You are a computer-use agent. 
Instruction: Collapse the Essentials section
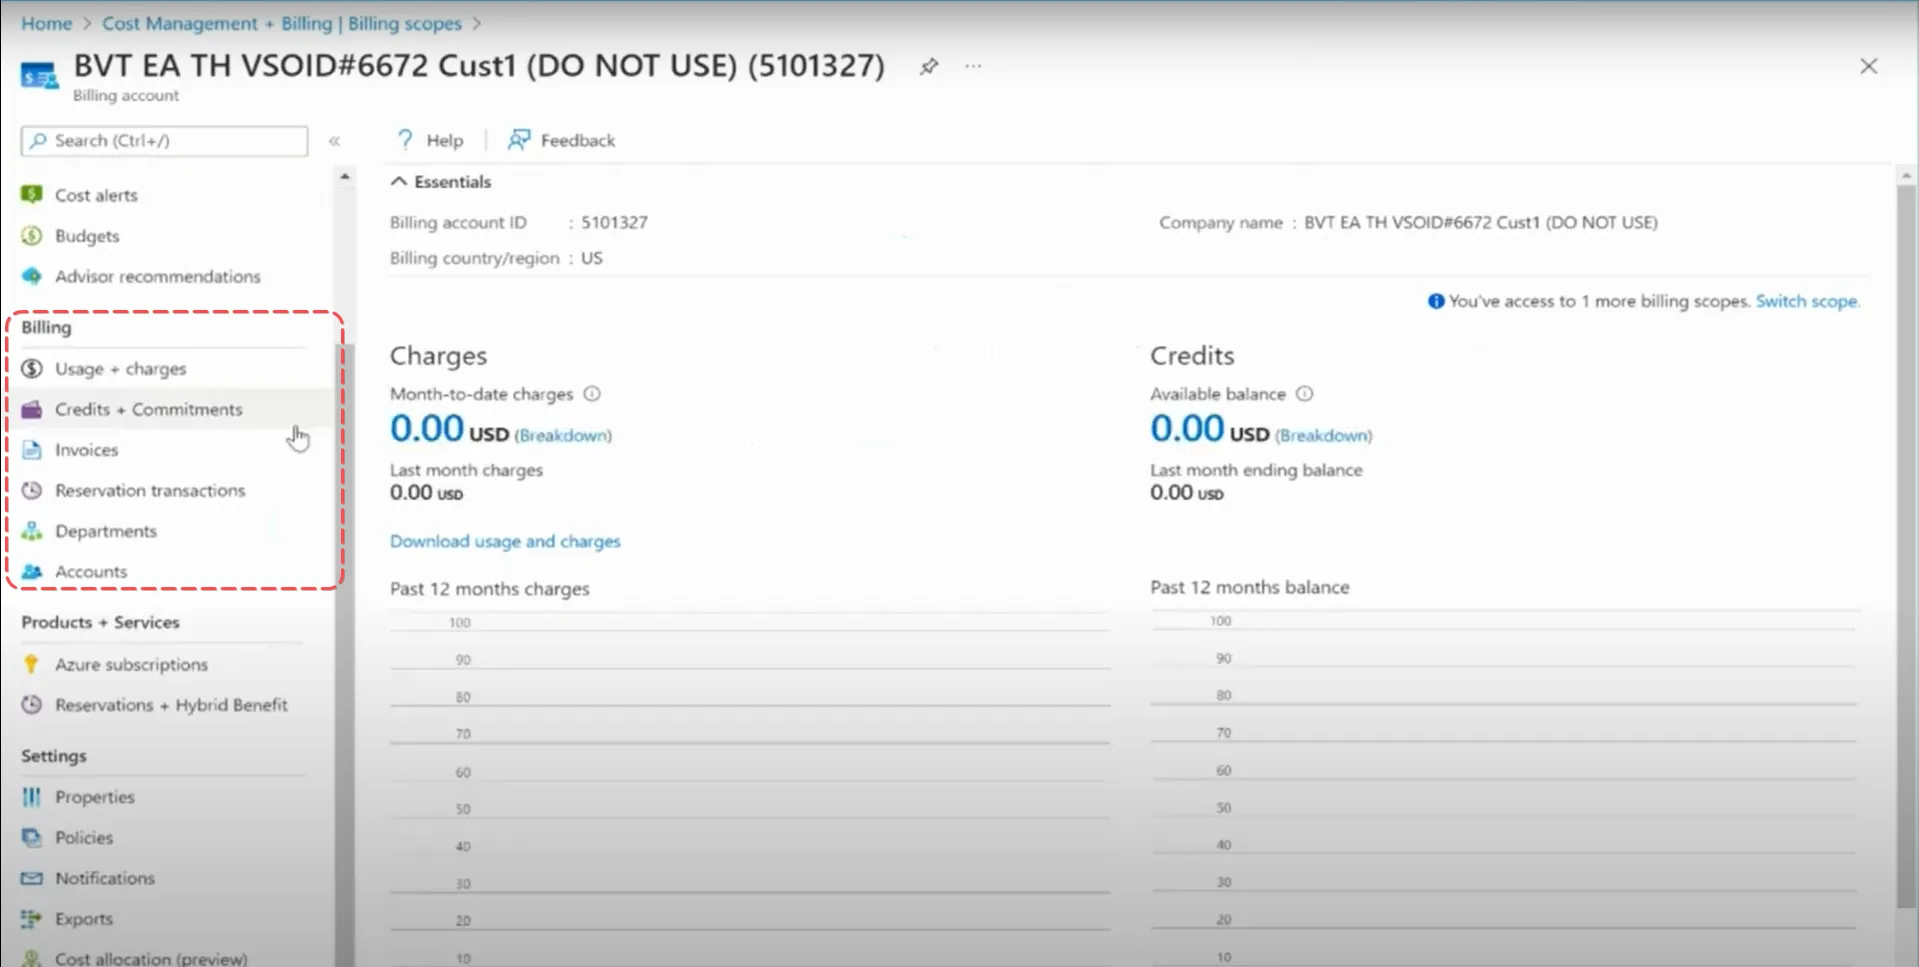point(399,181)
